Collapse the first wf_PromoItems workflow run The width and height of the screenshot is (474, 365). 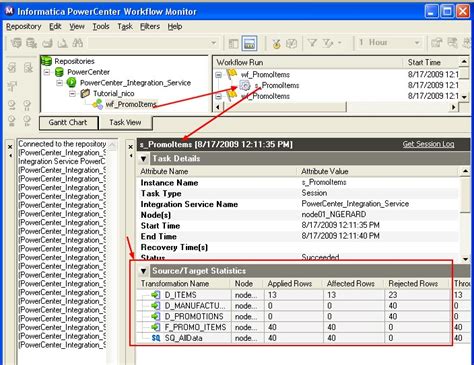219,75
